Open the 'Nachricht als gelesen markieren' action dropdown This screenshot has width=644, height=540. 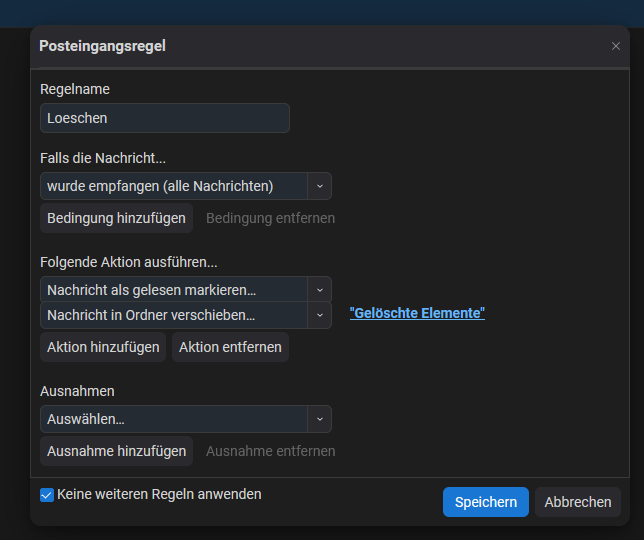(x=186, y=290)
